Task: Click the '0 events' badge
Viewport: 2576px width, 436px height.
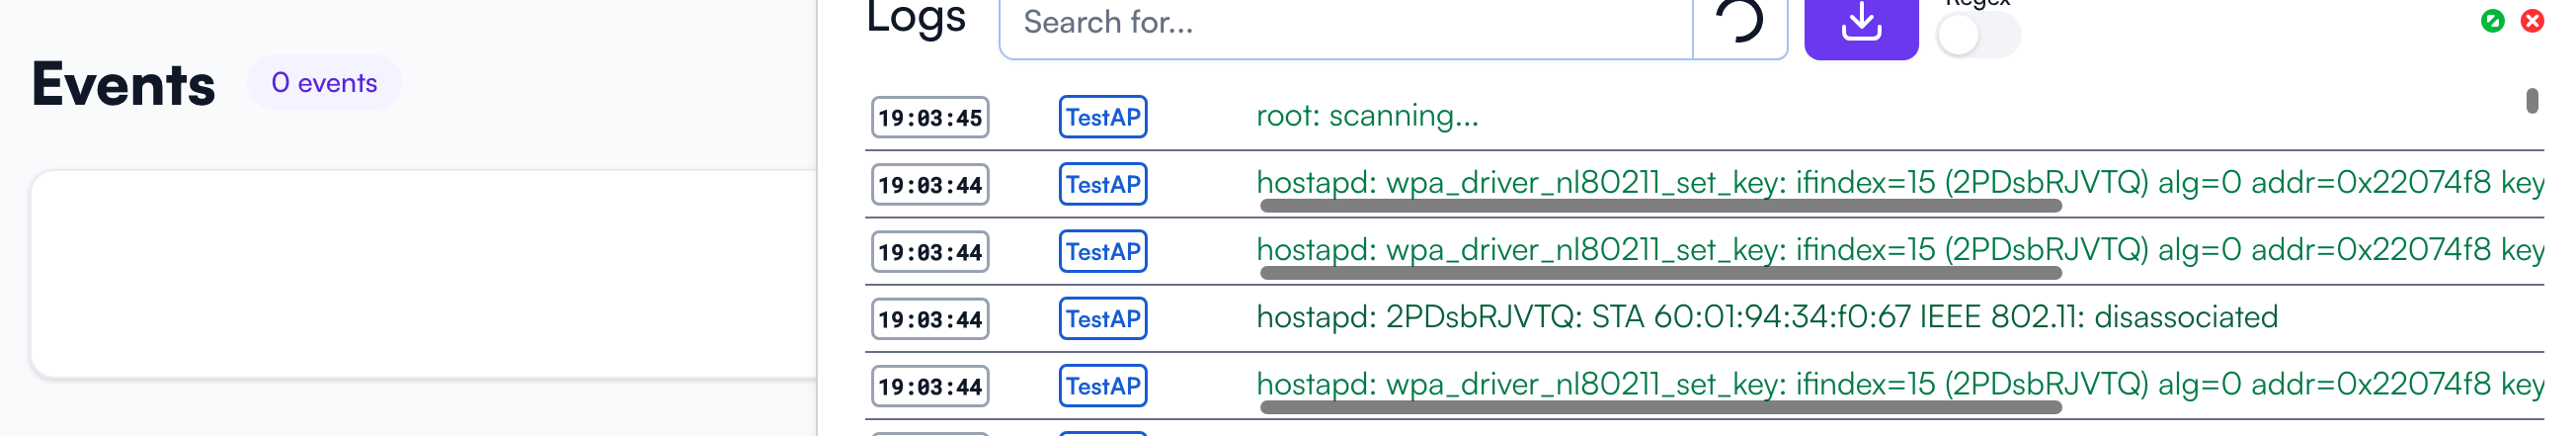Action: point(324,83)
